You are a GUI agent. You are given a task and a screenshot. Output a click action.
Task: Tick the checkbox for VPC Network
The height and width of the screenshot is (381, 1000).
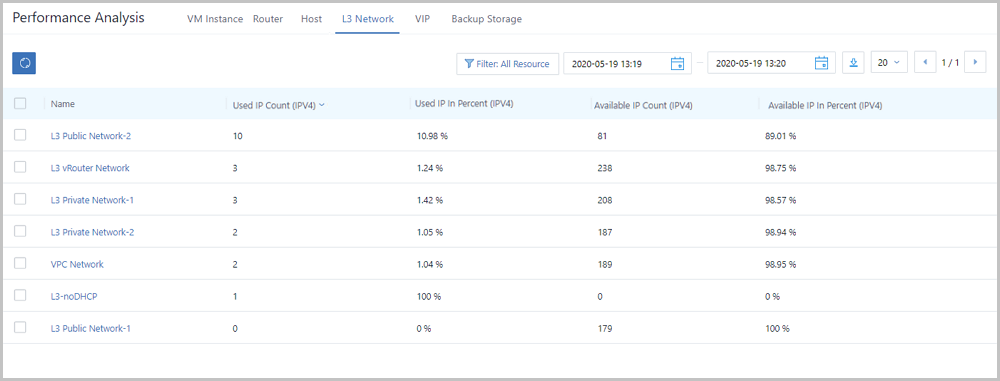pyautogui.click(x=20, y=263)
